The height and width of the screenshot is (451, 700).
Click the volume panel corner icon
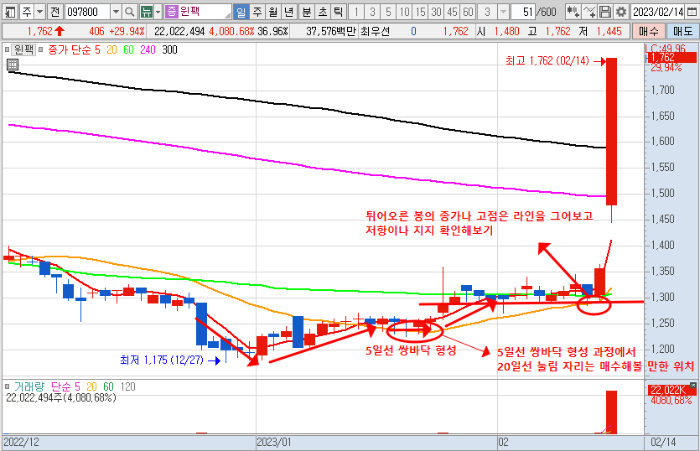693,385
